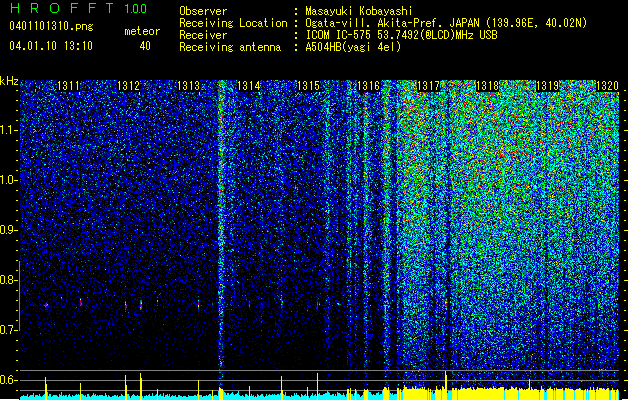629x400 pixels.
Task: Click the 1320 time marker
Action: tap(607, 86)
